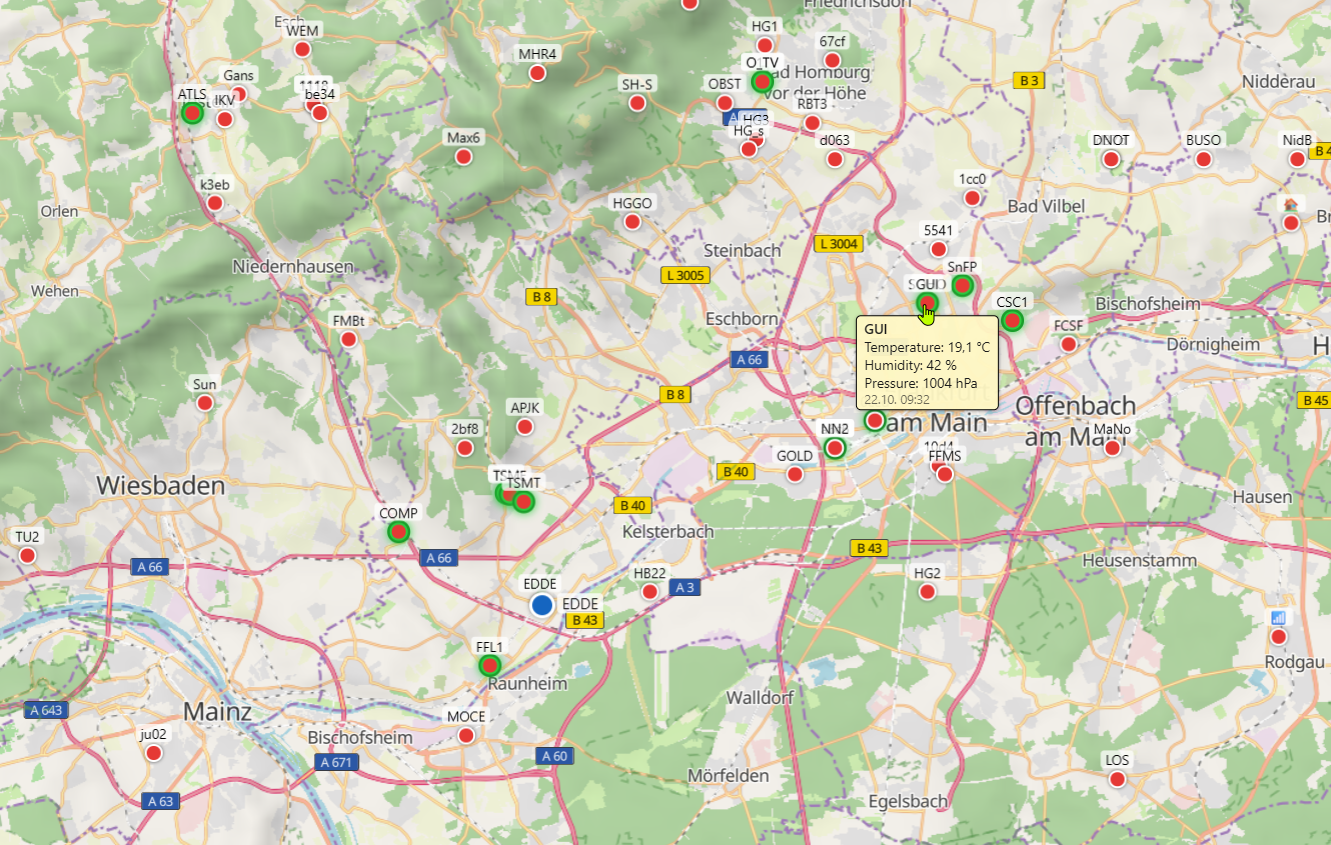Click the FMBt station marker
1331x845 pixels.
pos(349,339)
